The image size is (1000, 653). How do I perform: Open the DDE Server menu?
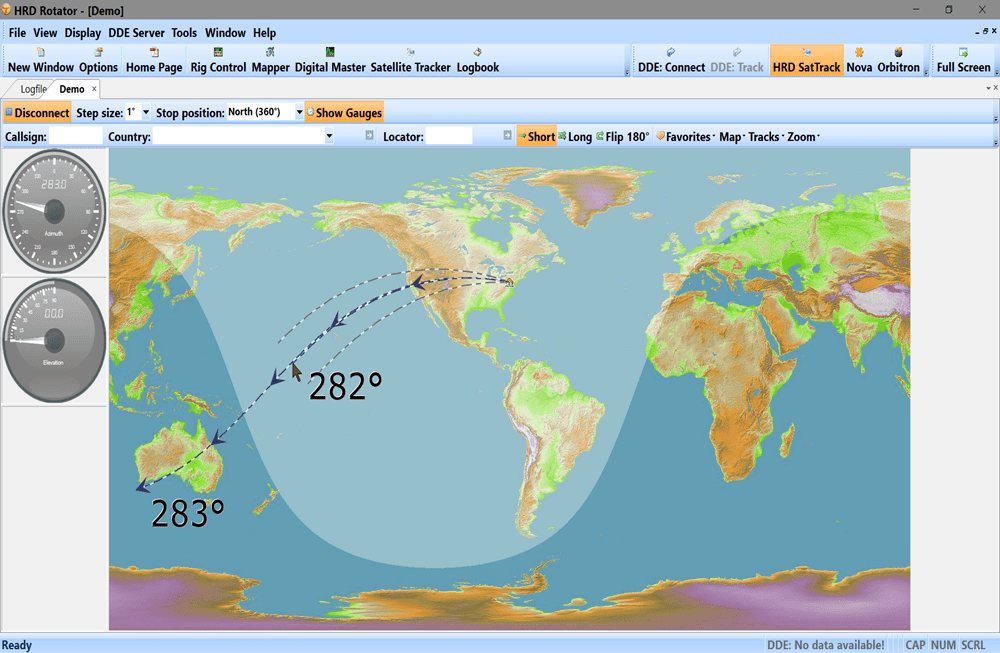(136, 33)
